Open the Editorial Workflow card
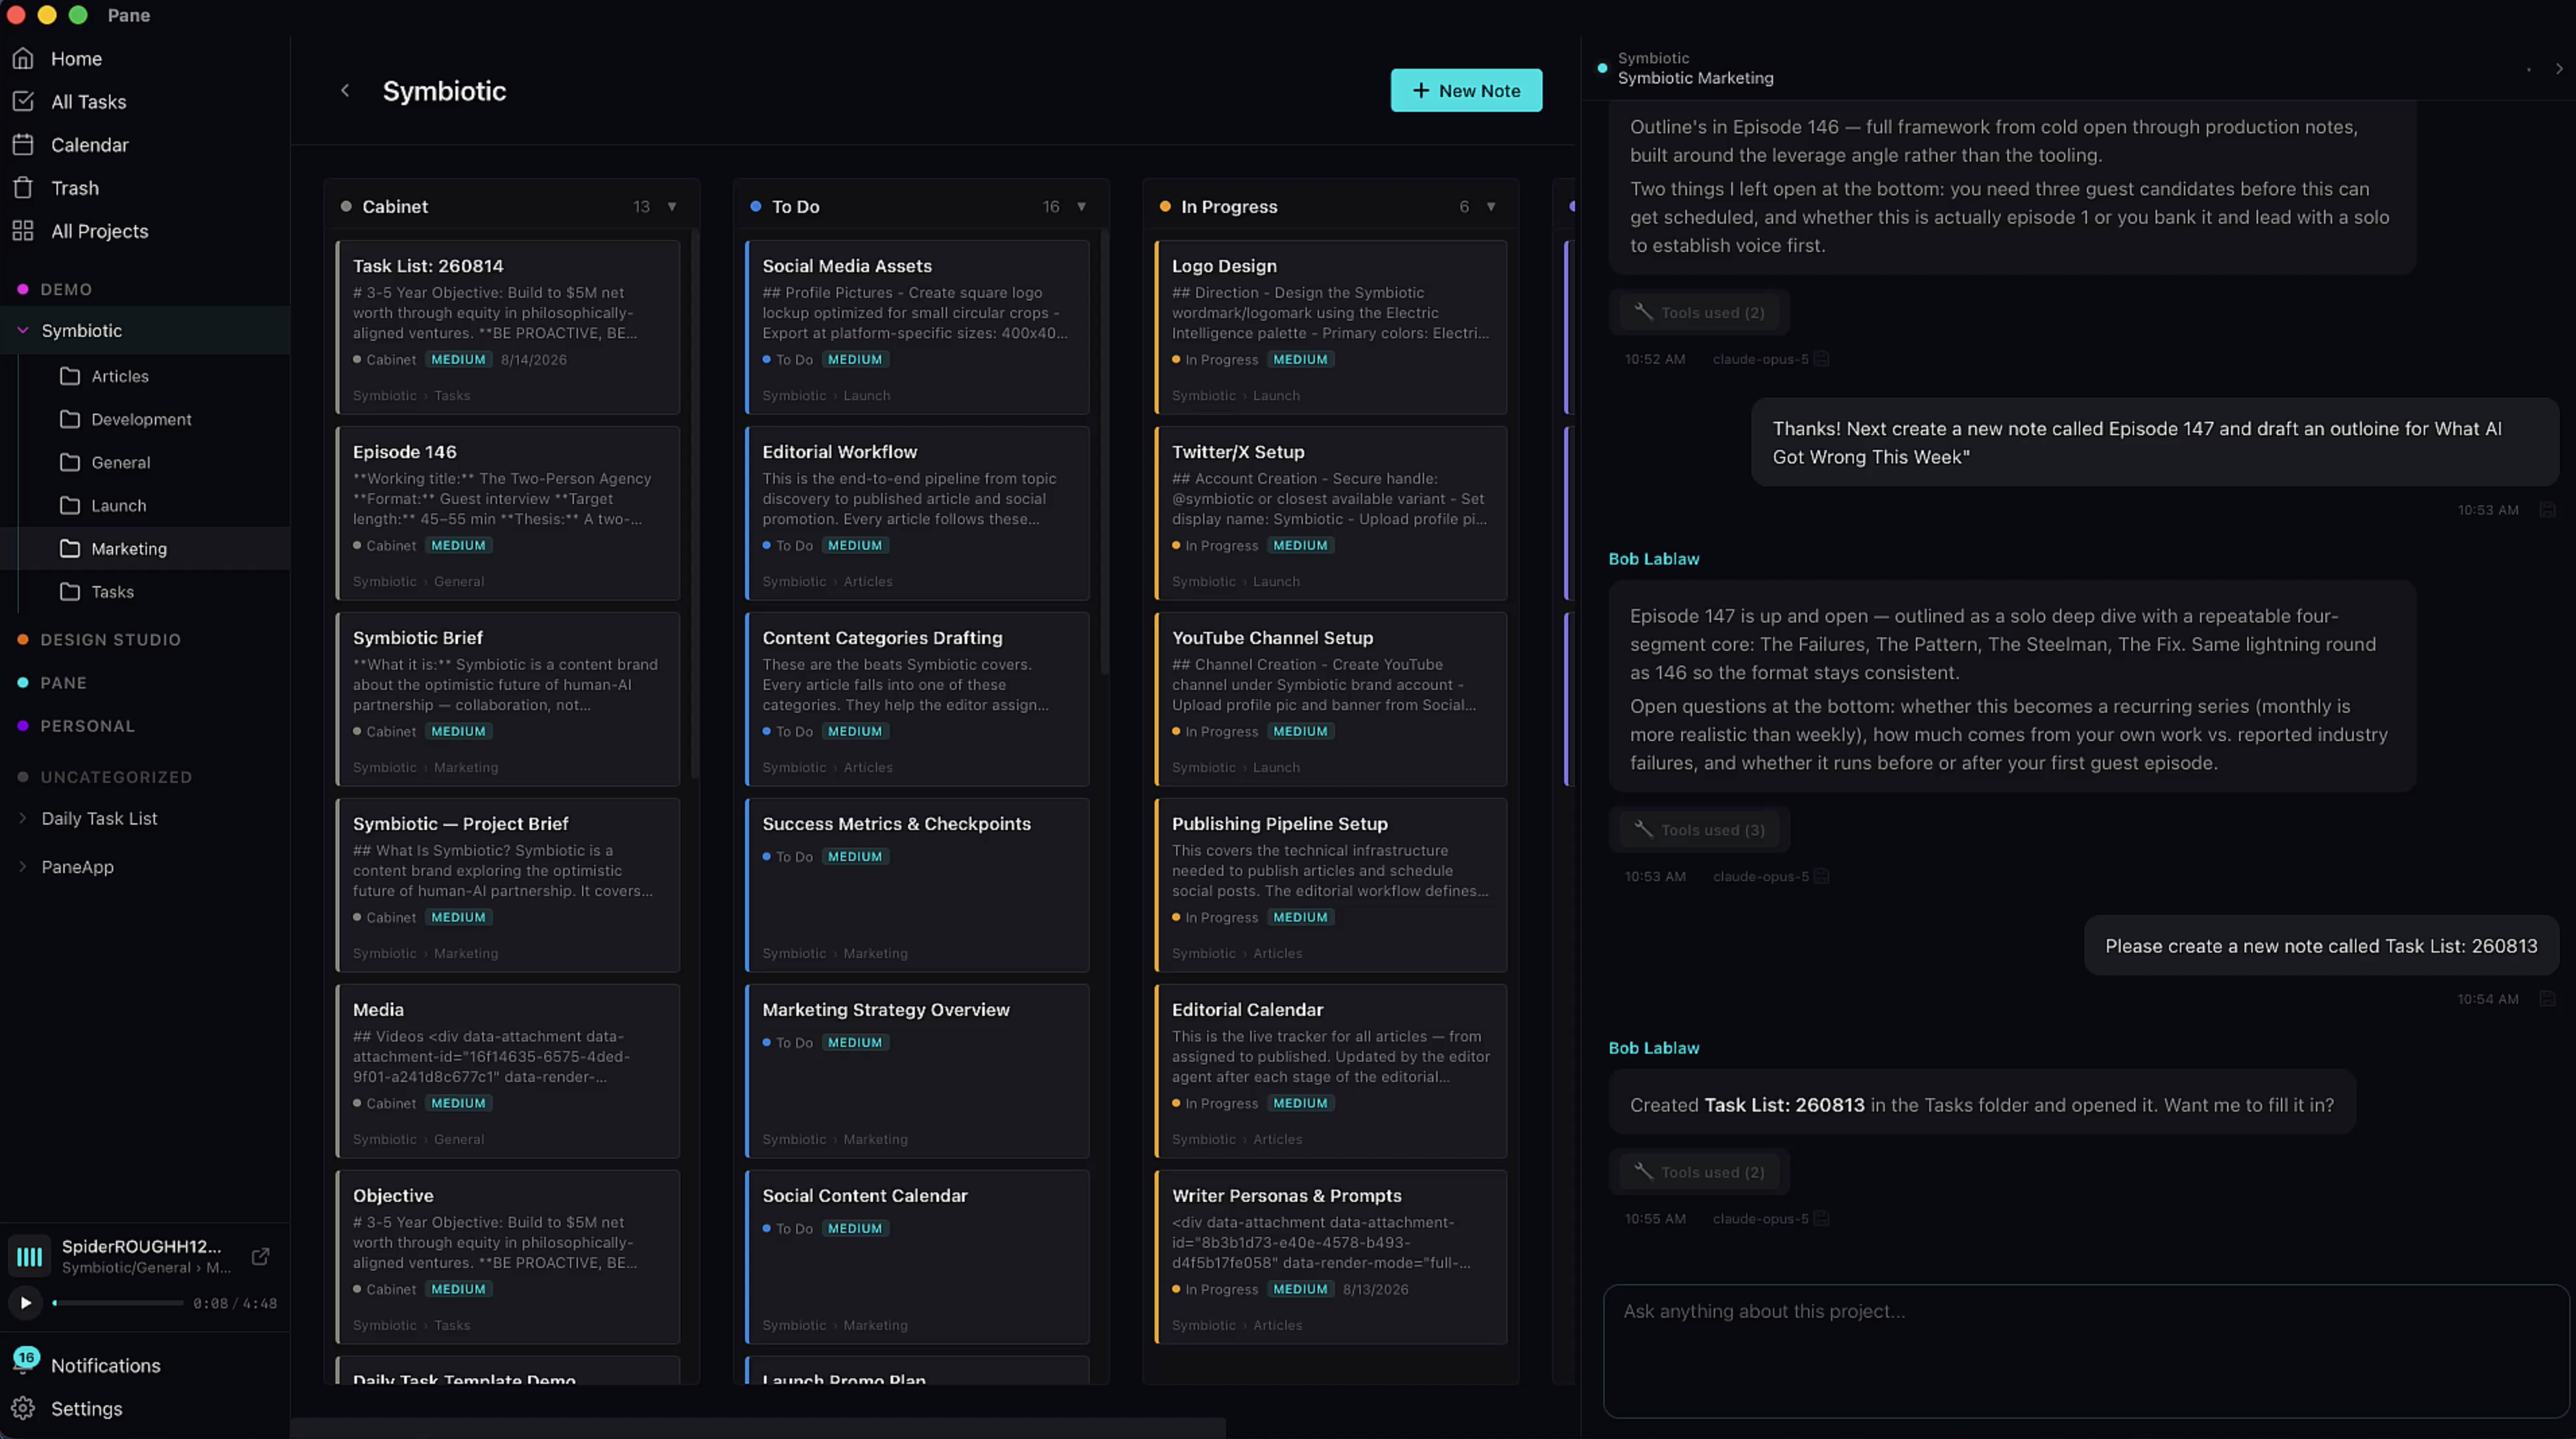 (x=917, y=513)
